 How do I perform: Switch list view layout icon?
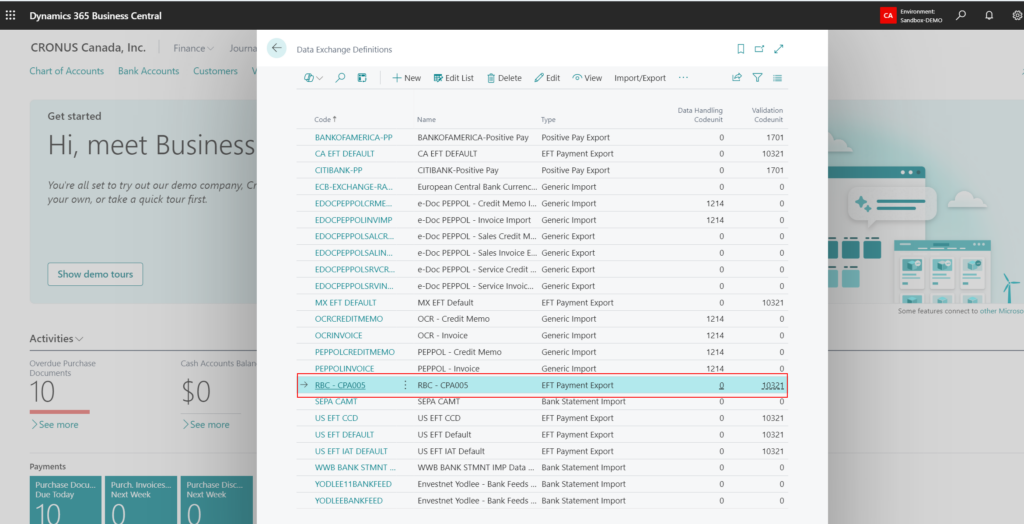click(x=777, y=78)
